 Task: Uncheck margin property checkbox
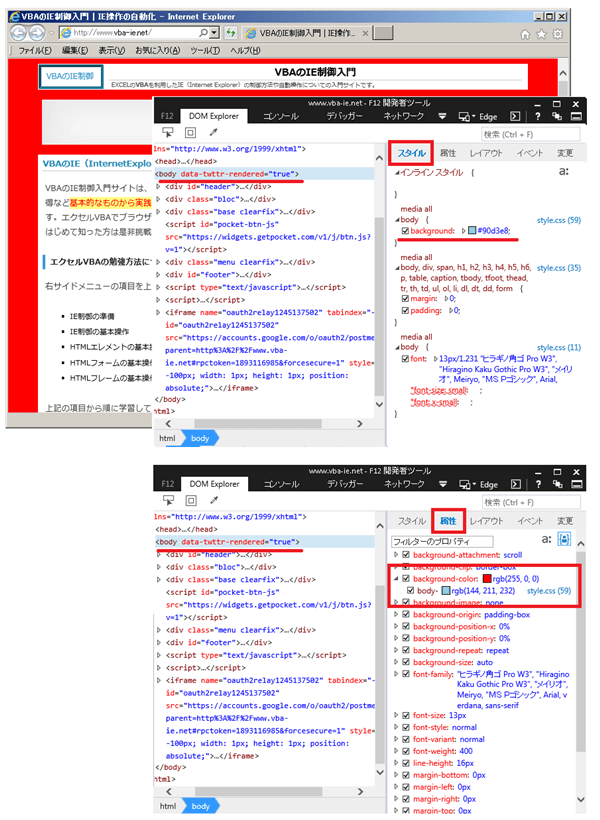(x=405, y=299)
